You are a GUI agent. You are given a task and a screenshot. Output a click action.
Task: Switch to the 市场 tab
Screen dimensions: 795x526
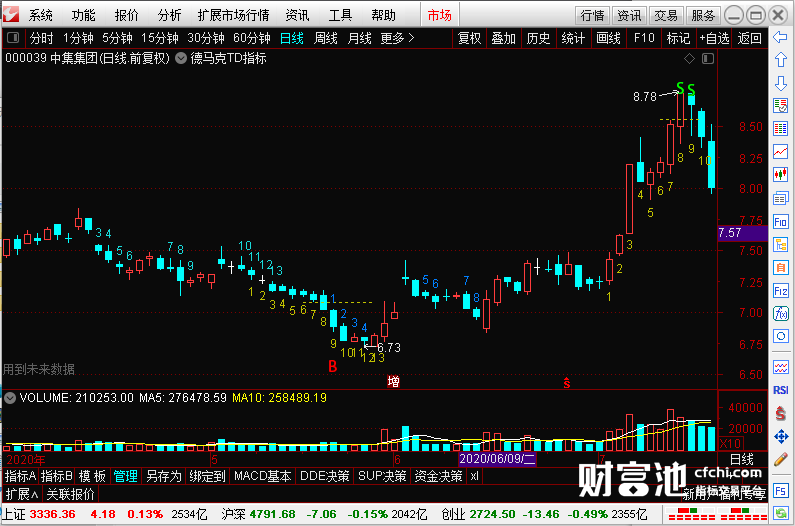tap(439, 15)
